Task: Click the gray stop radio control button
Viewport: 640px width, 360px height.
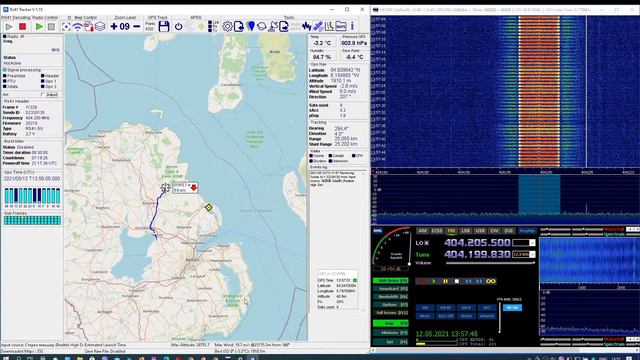Action: (51, 27)
